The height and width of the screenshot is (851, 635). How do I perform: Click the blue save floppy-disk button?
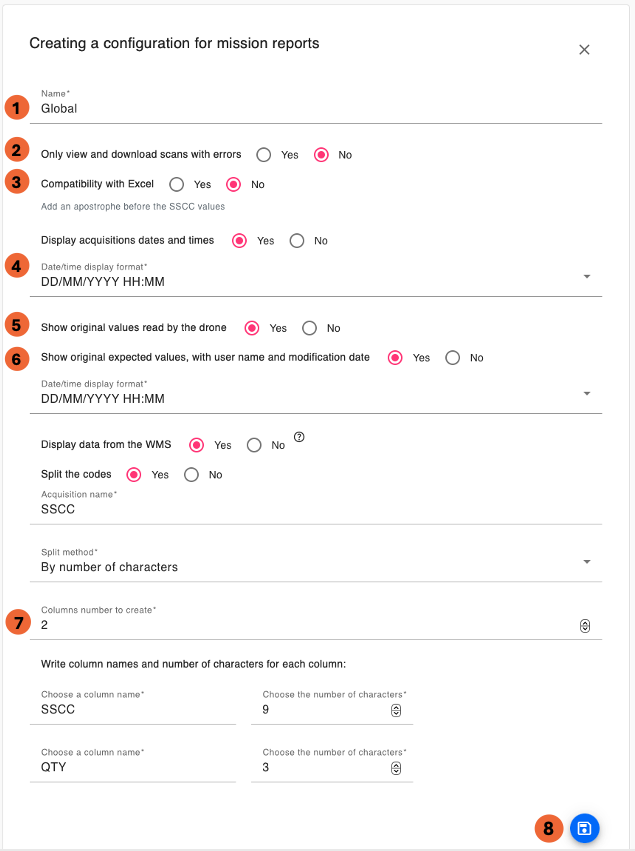[x=584, y=828]
